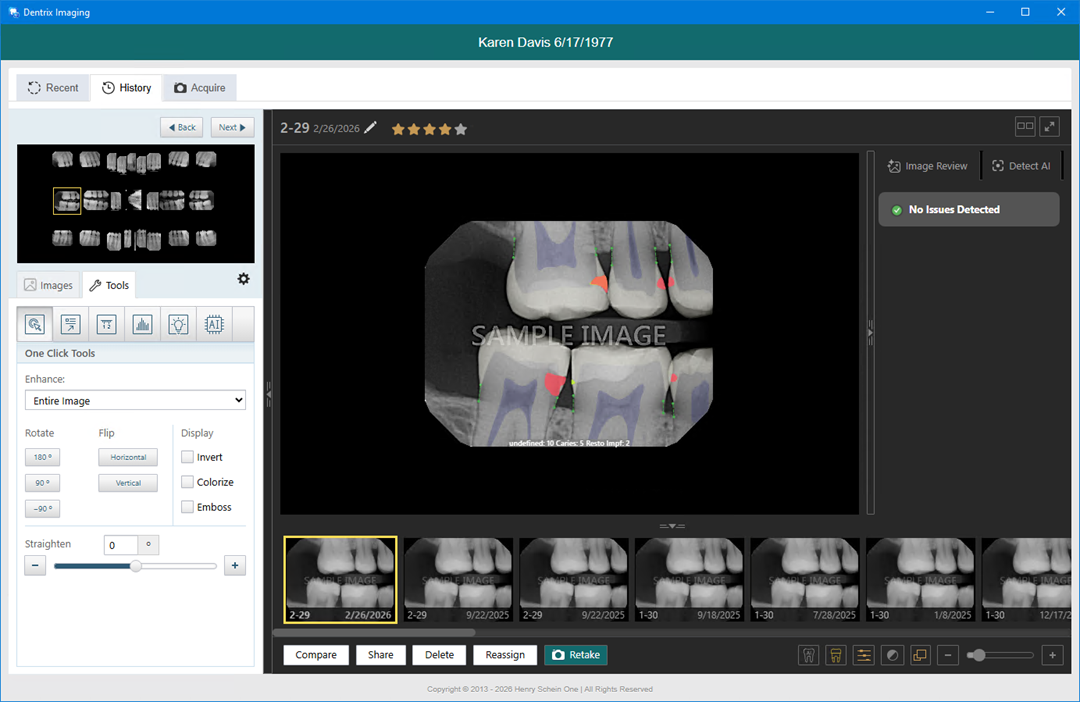The width and height of the screenshot is (1080, 702).
Task: Click the gold crown tooth icon
Action: 835,655
